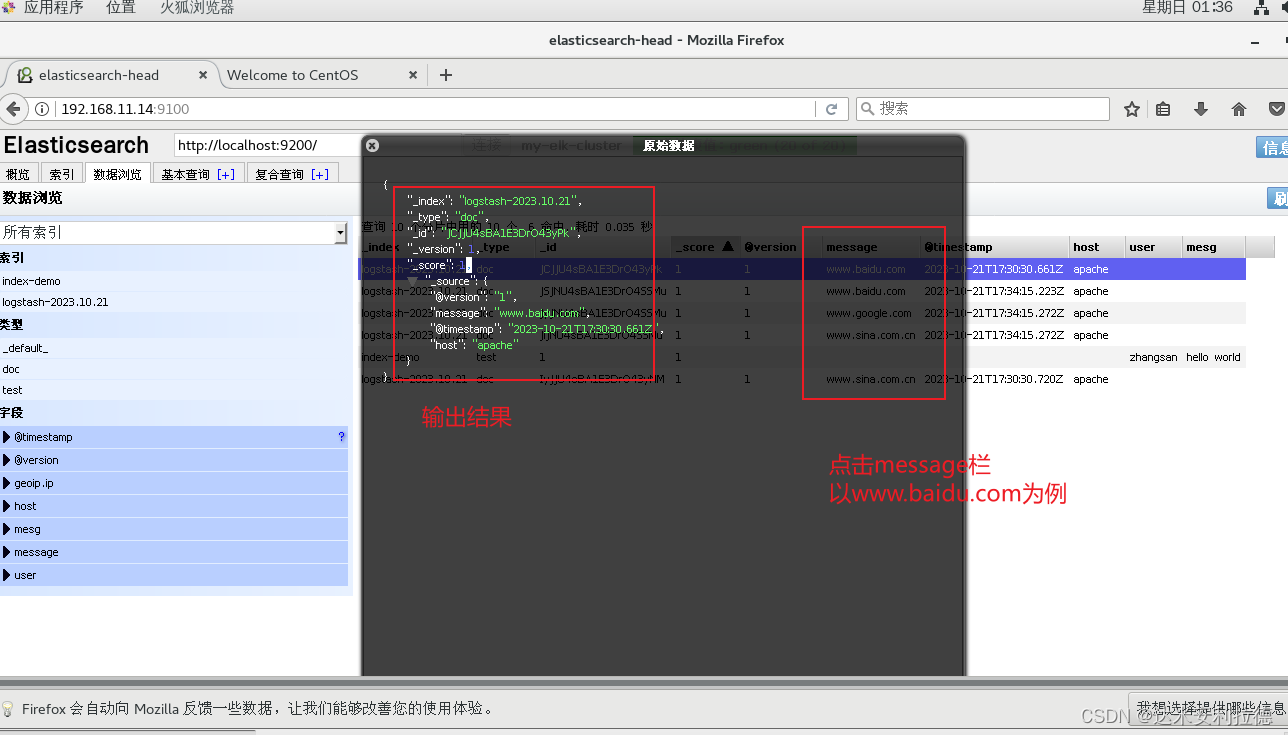This screenshot has width=1288, height=735.
Task: Select the test type
Action: (x=12, y=390)
